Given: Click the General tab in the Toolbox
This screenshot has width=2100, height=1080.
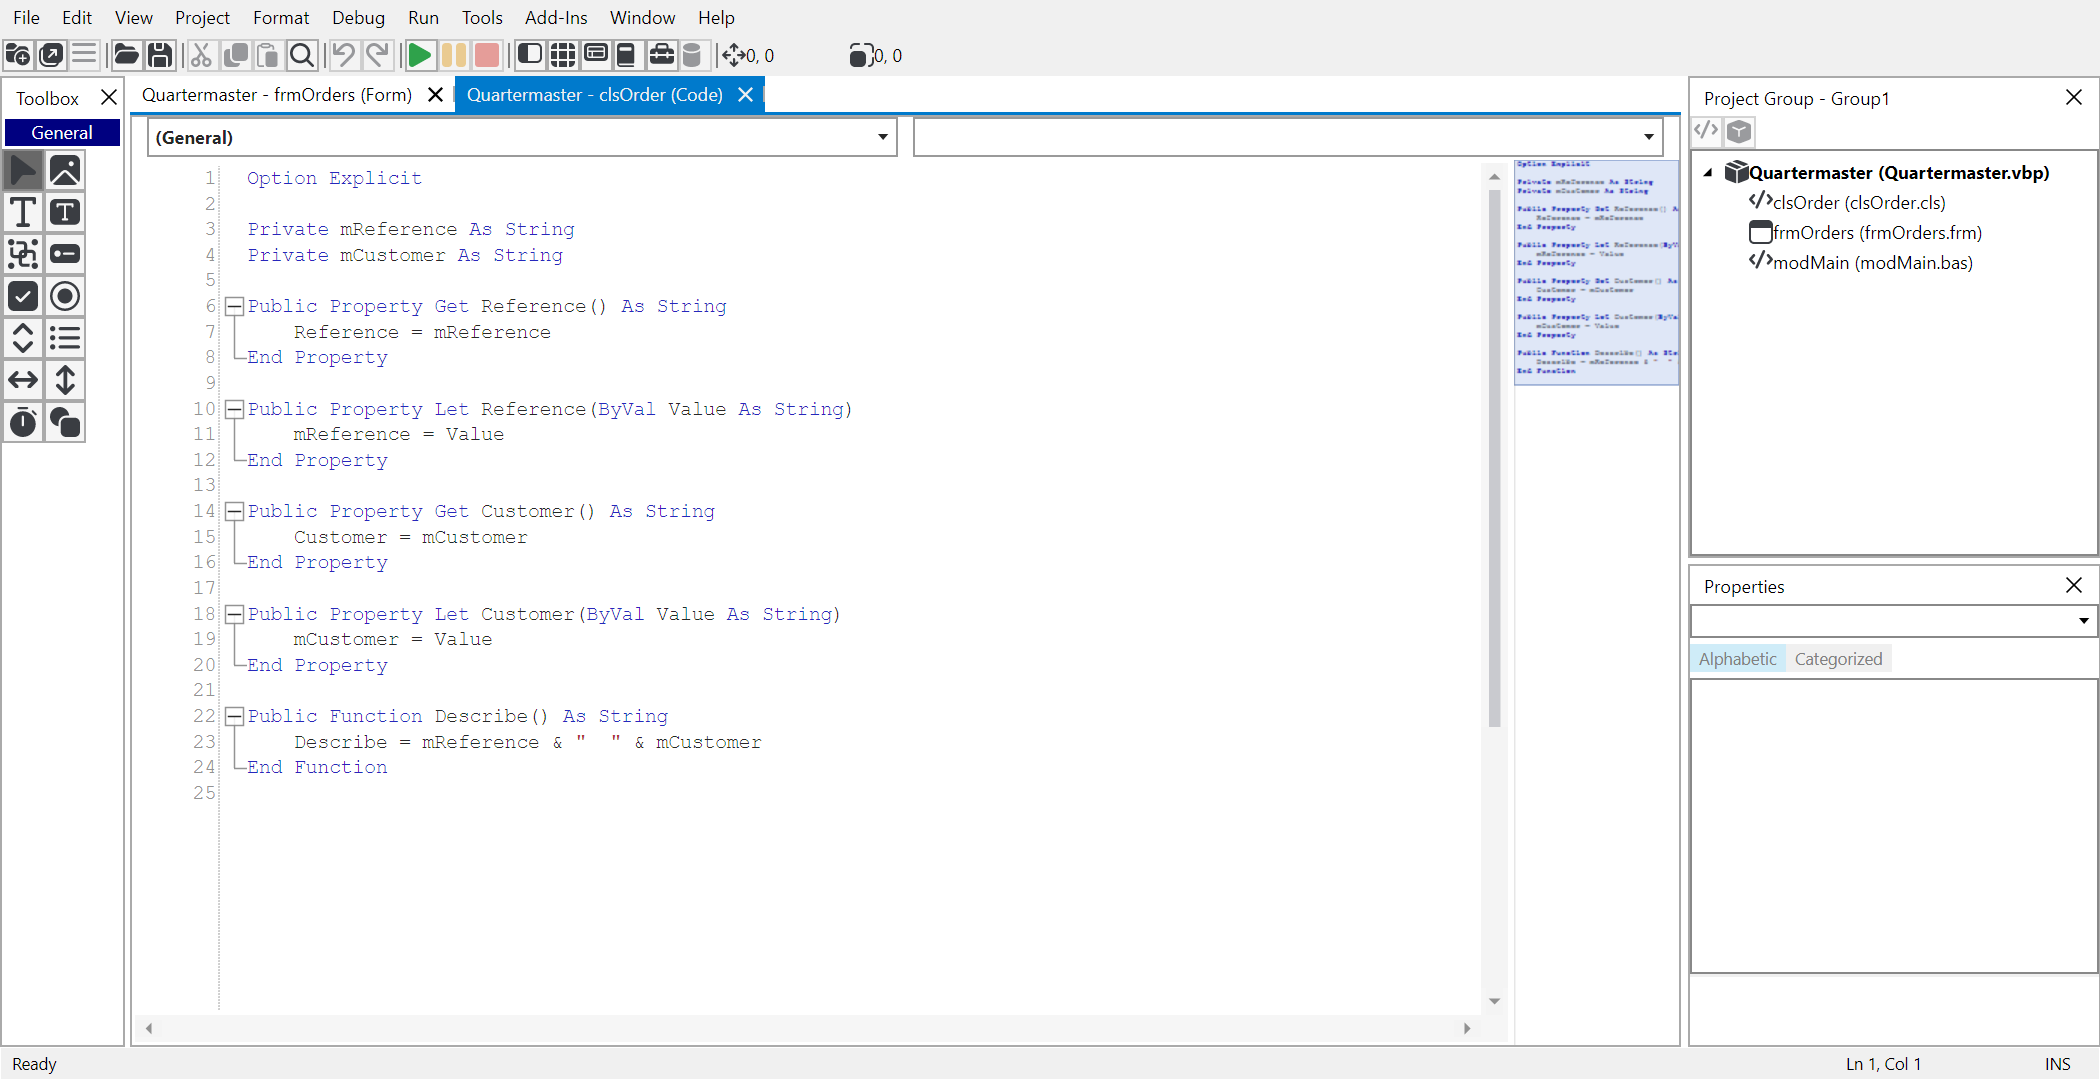Looking at the screenshot, I should click(62, 132).
